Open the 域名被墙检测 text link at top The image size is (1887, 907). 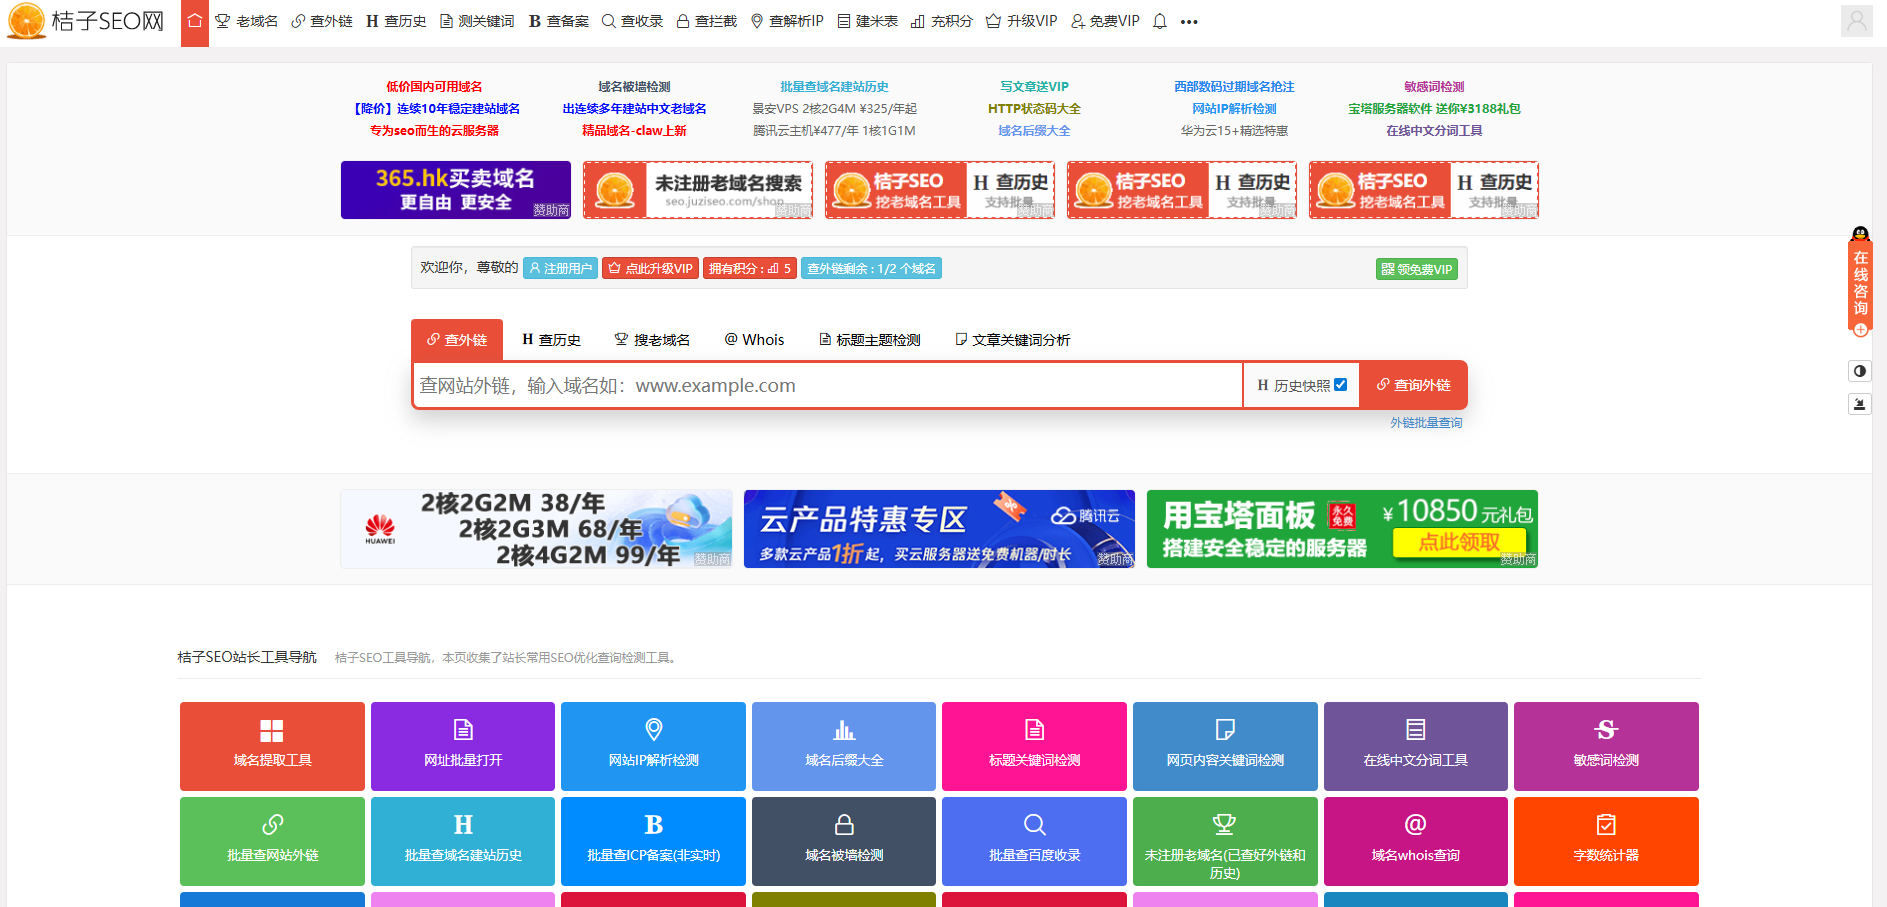(x=634, y=87)
